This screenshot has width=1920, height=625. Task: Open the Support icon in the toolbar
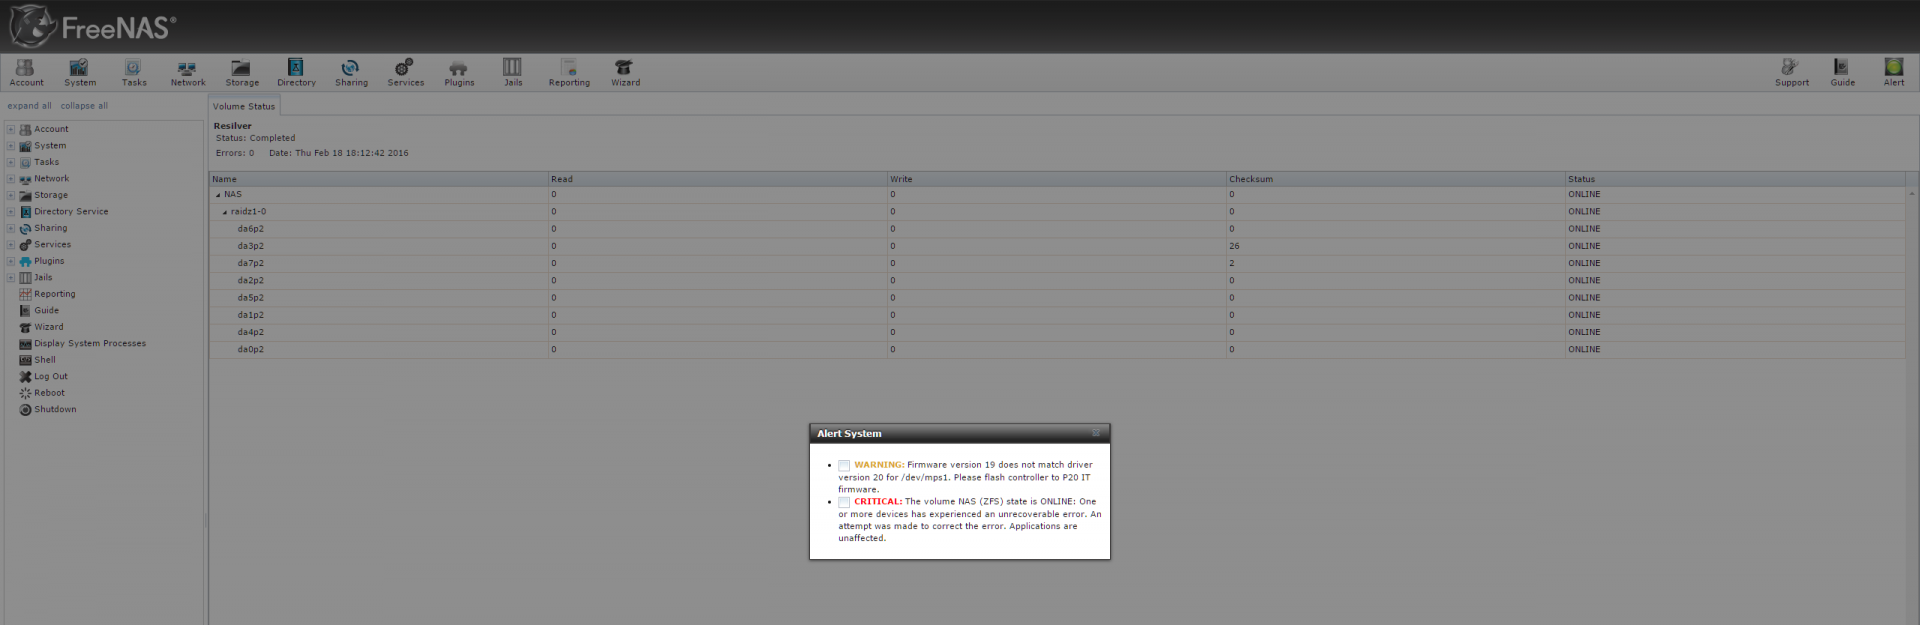[1791, 72]
